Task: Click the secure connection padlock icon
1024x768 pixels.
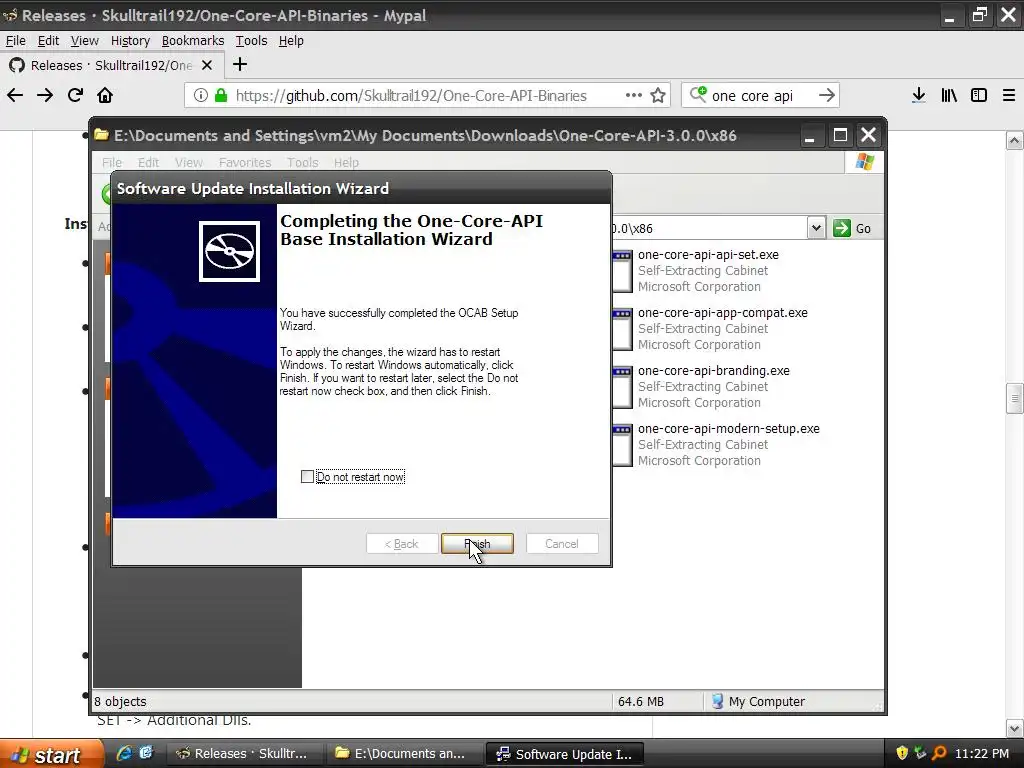Action: coord(221,95)
